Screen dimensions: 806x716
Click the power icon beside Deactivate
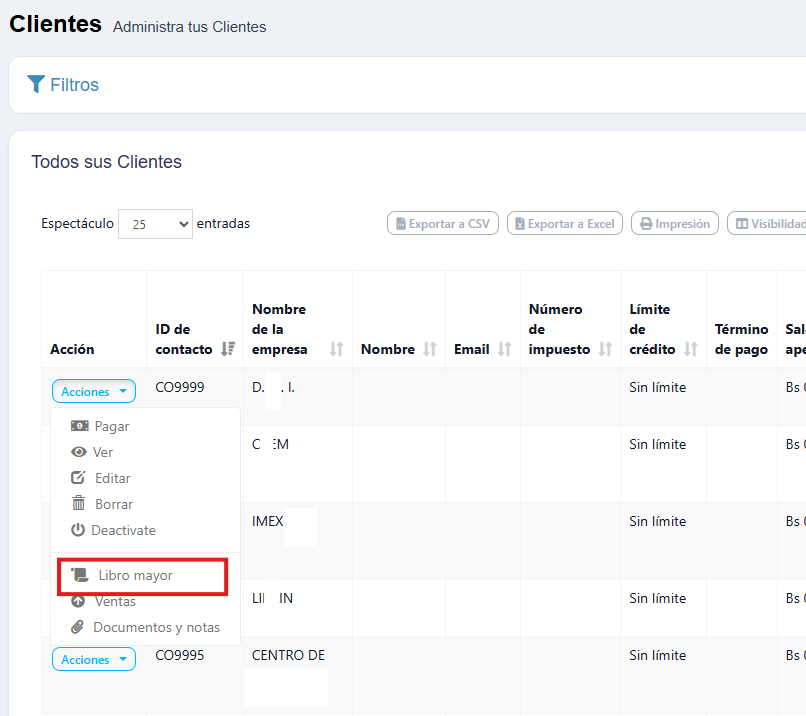(78, 530)
